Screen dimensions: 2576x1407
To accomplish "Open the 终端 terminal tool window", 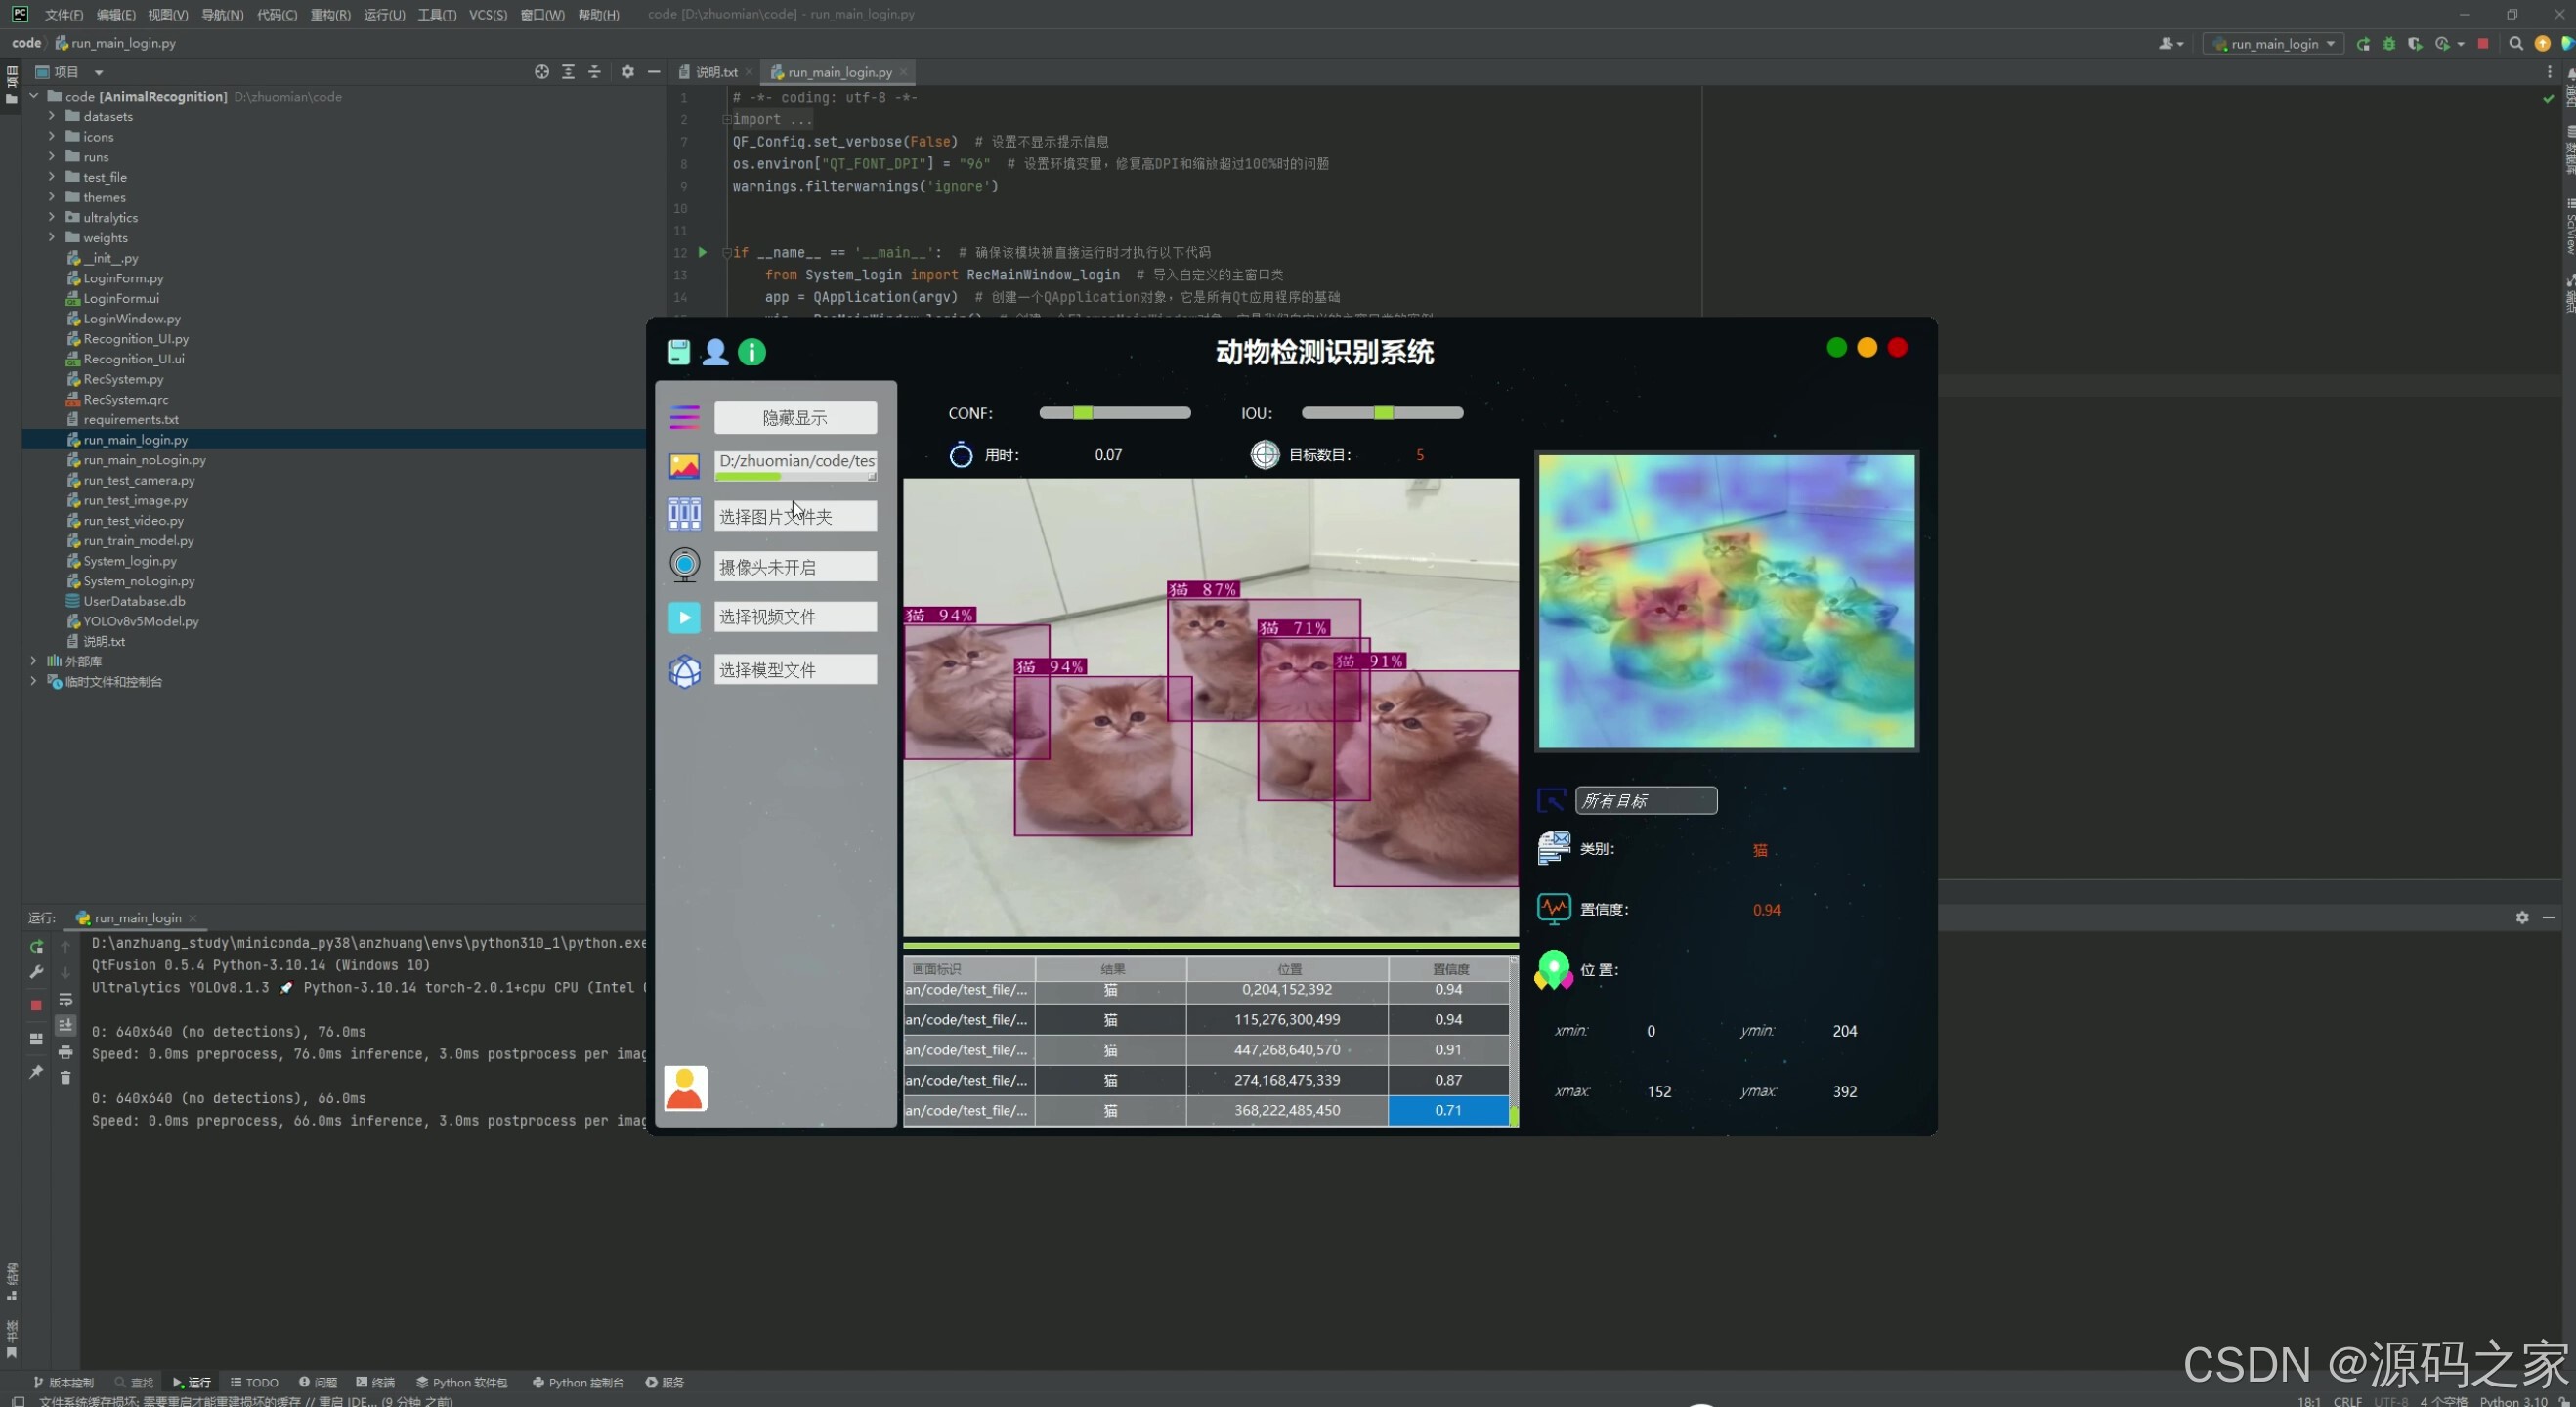I will tap(376, 1382).
